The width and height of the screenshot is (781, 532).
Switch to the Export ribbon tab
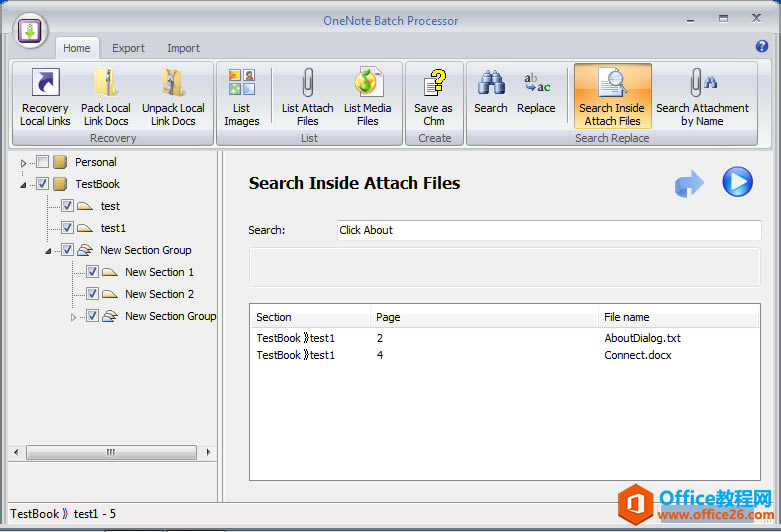click(128, 48)
